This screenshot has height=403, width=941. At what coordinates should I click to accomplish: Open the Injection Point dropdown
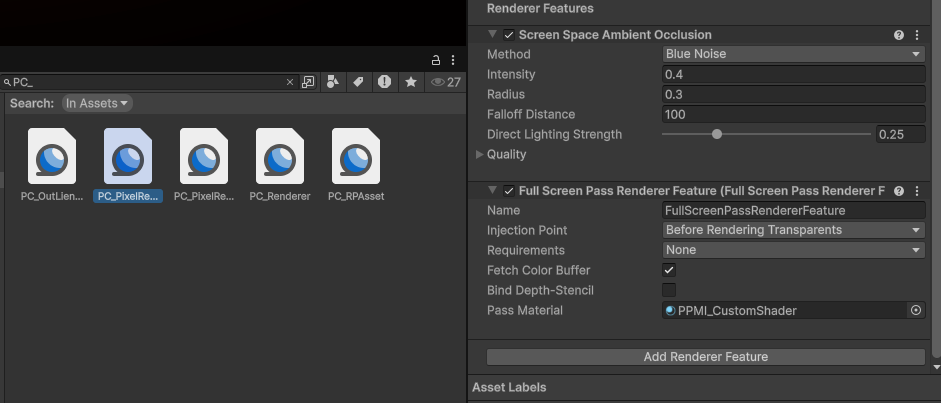[x=793, y=230]
